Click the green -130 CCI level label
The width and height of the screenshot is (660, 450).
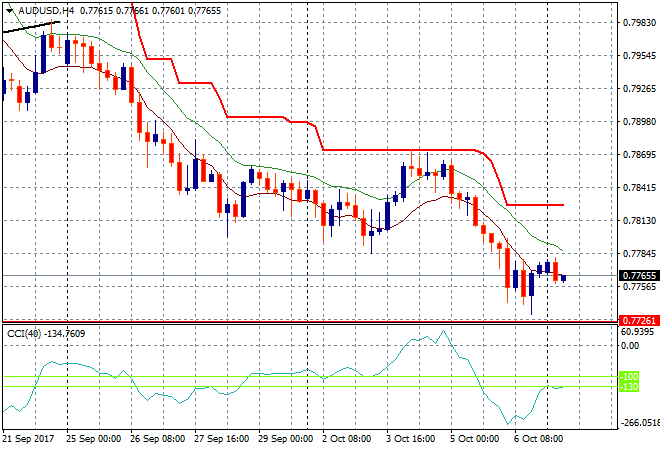coord(629,386)
